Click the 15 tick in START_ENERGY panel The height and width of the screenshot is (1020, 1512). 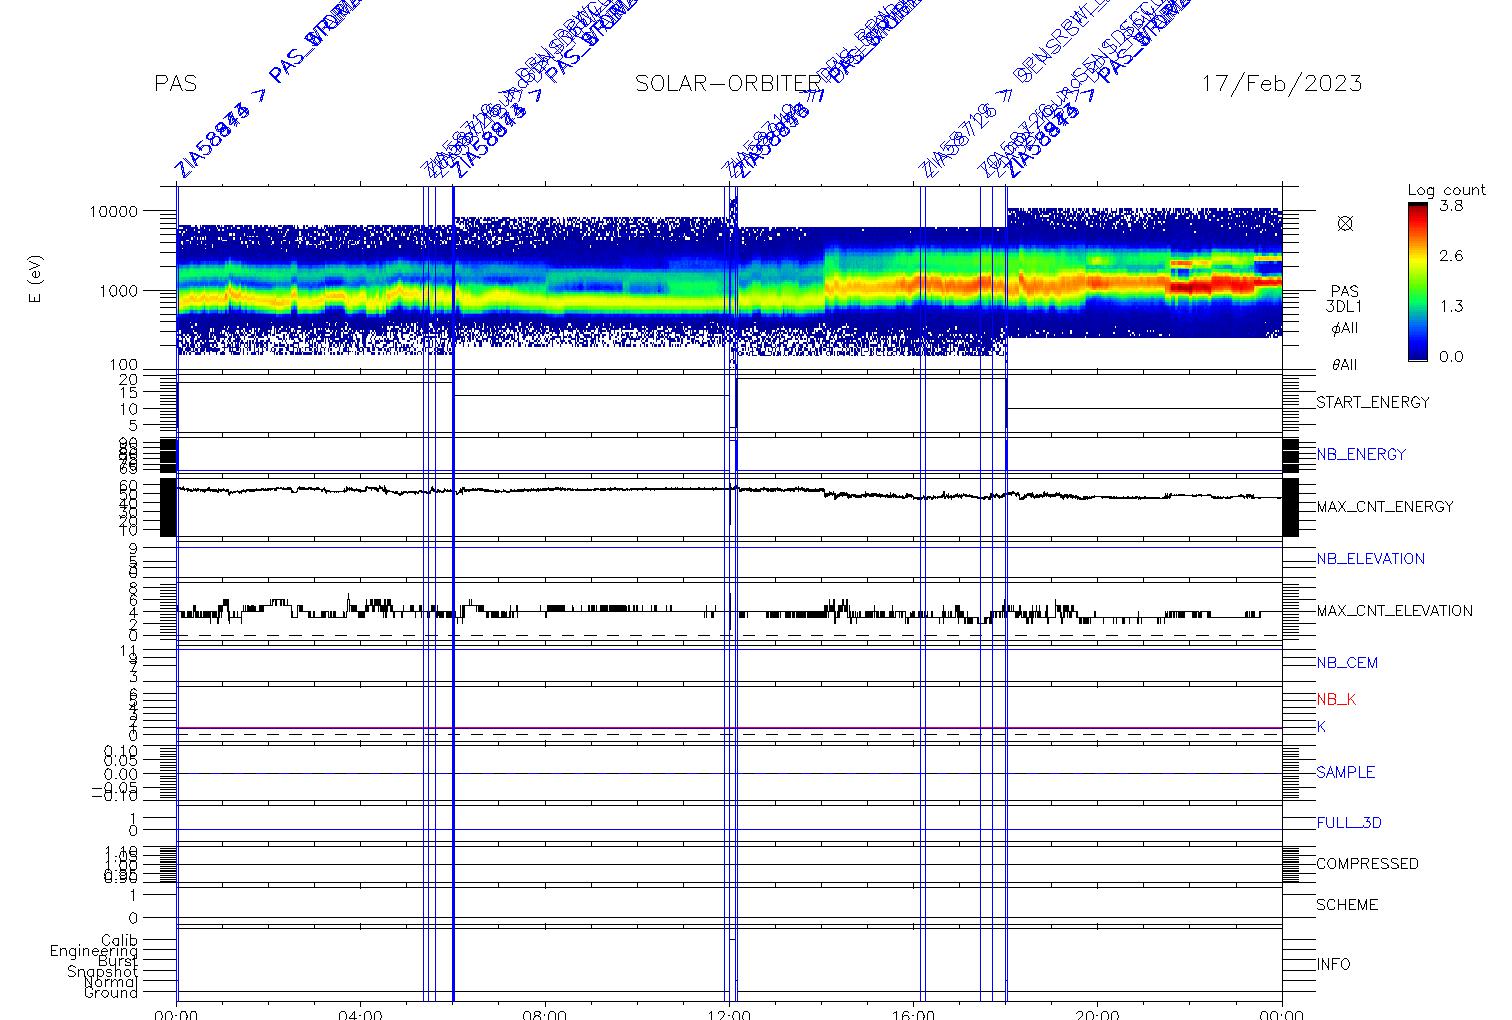coord(128,394)
